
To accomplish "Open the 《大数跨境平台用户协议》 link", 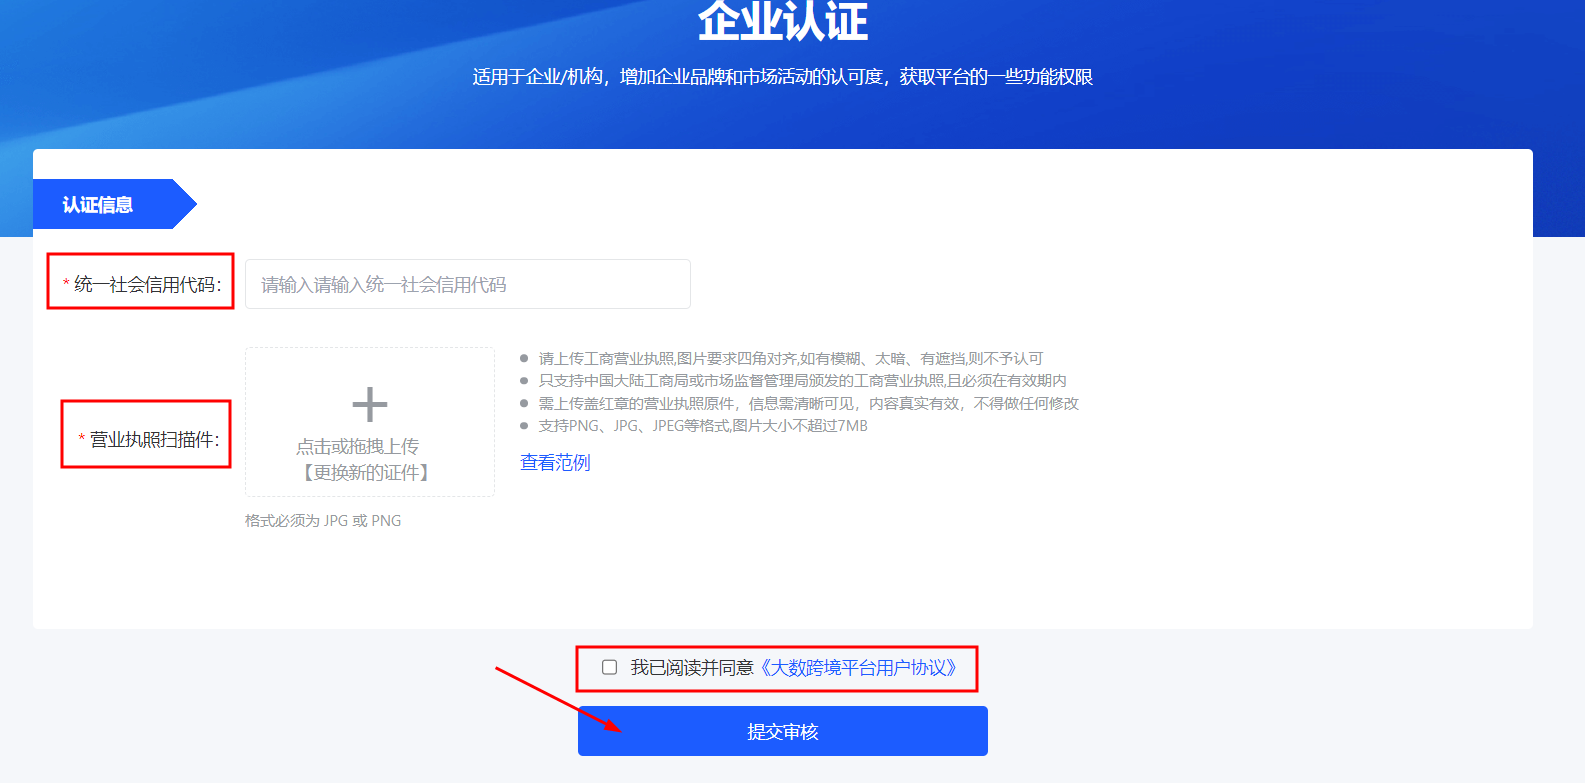I will [x=858, y=667].
